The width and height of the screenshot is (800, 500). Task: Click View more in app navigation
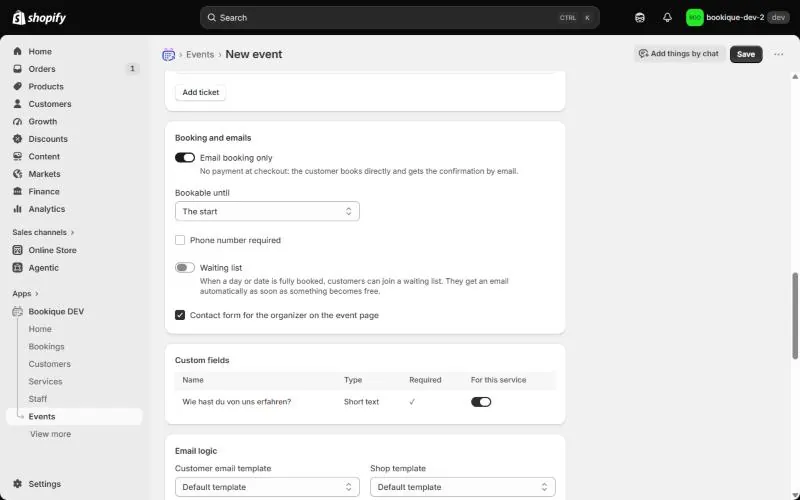click(51, 434)
